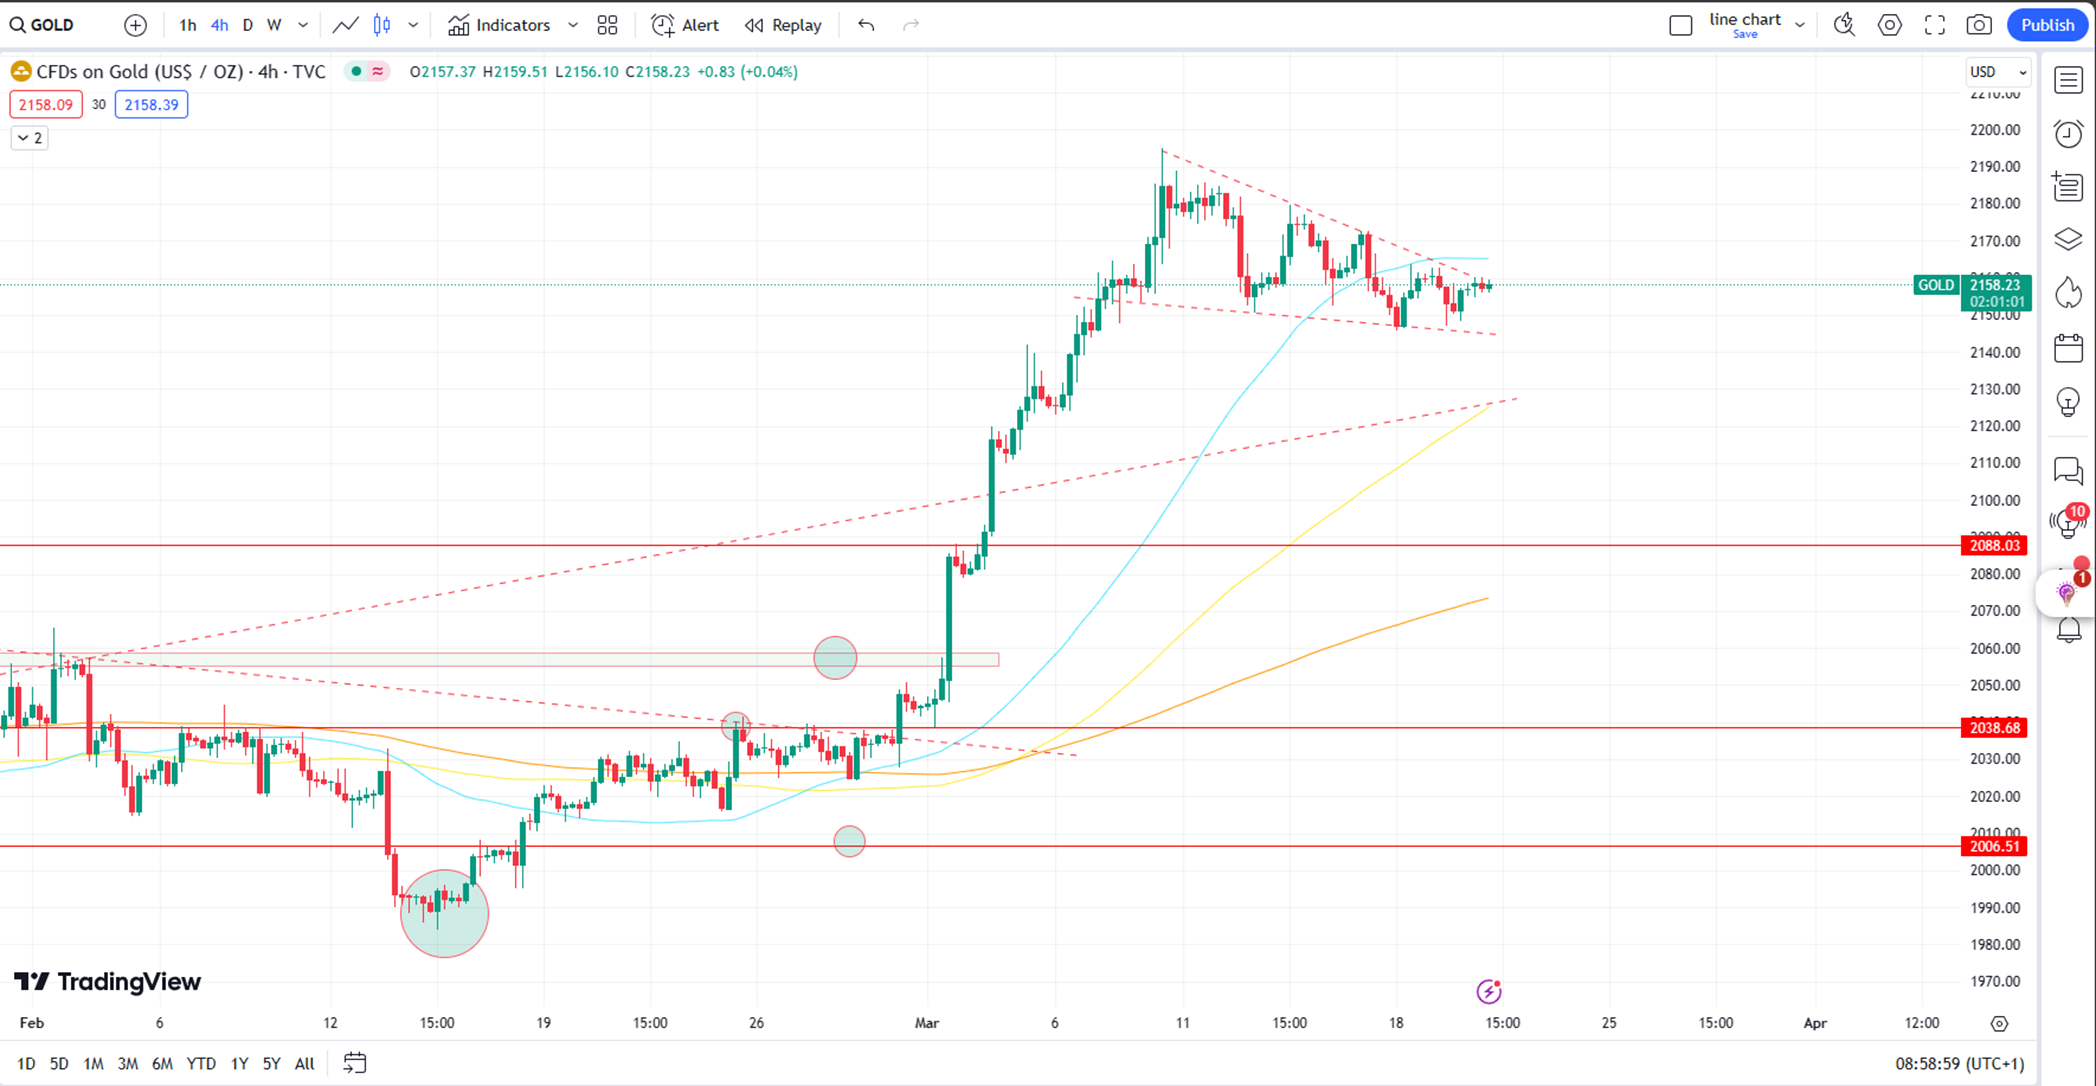Select the 4h timeframe
This screenshot has width=2096, height=1086.
(x=219, y=25)
